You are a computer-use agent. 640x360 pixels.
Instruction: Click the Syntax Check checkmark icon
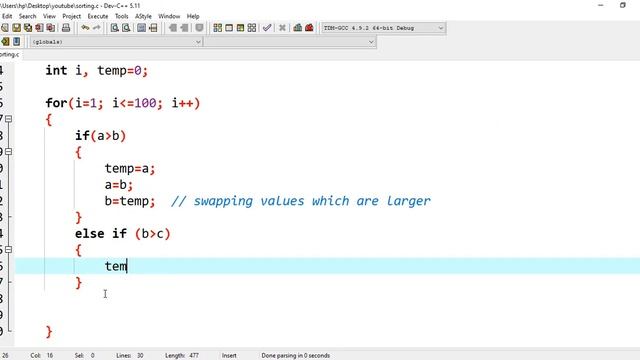(267, 28)
